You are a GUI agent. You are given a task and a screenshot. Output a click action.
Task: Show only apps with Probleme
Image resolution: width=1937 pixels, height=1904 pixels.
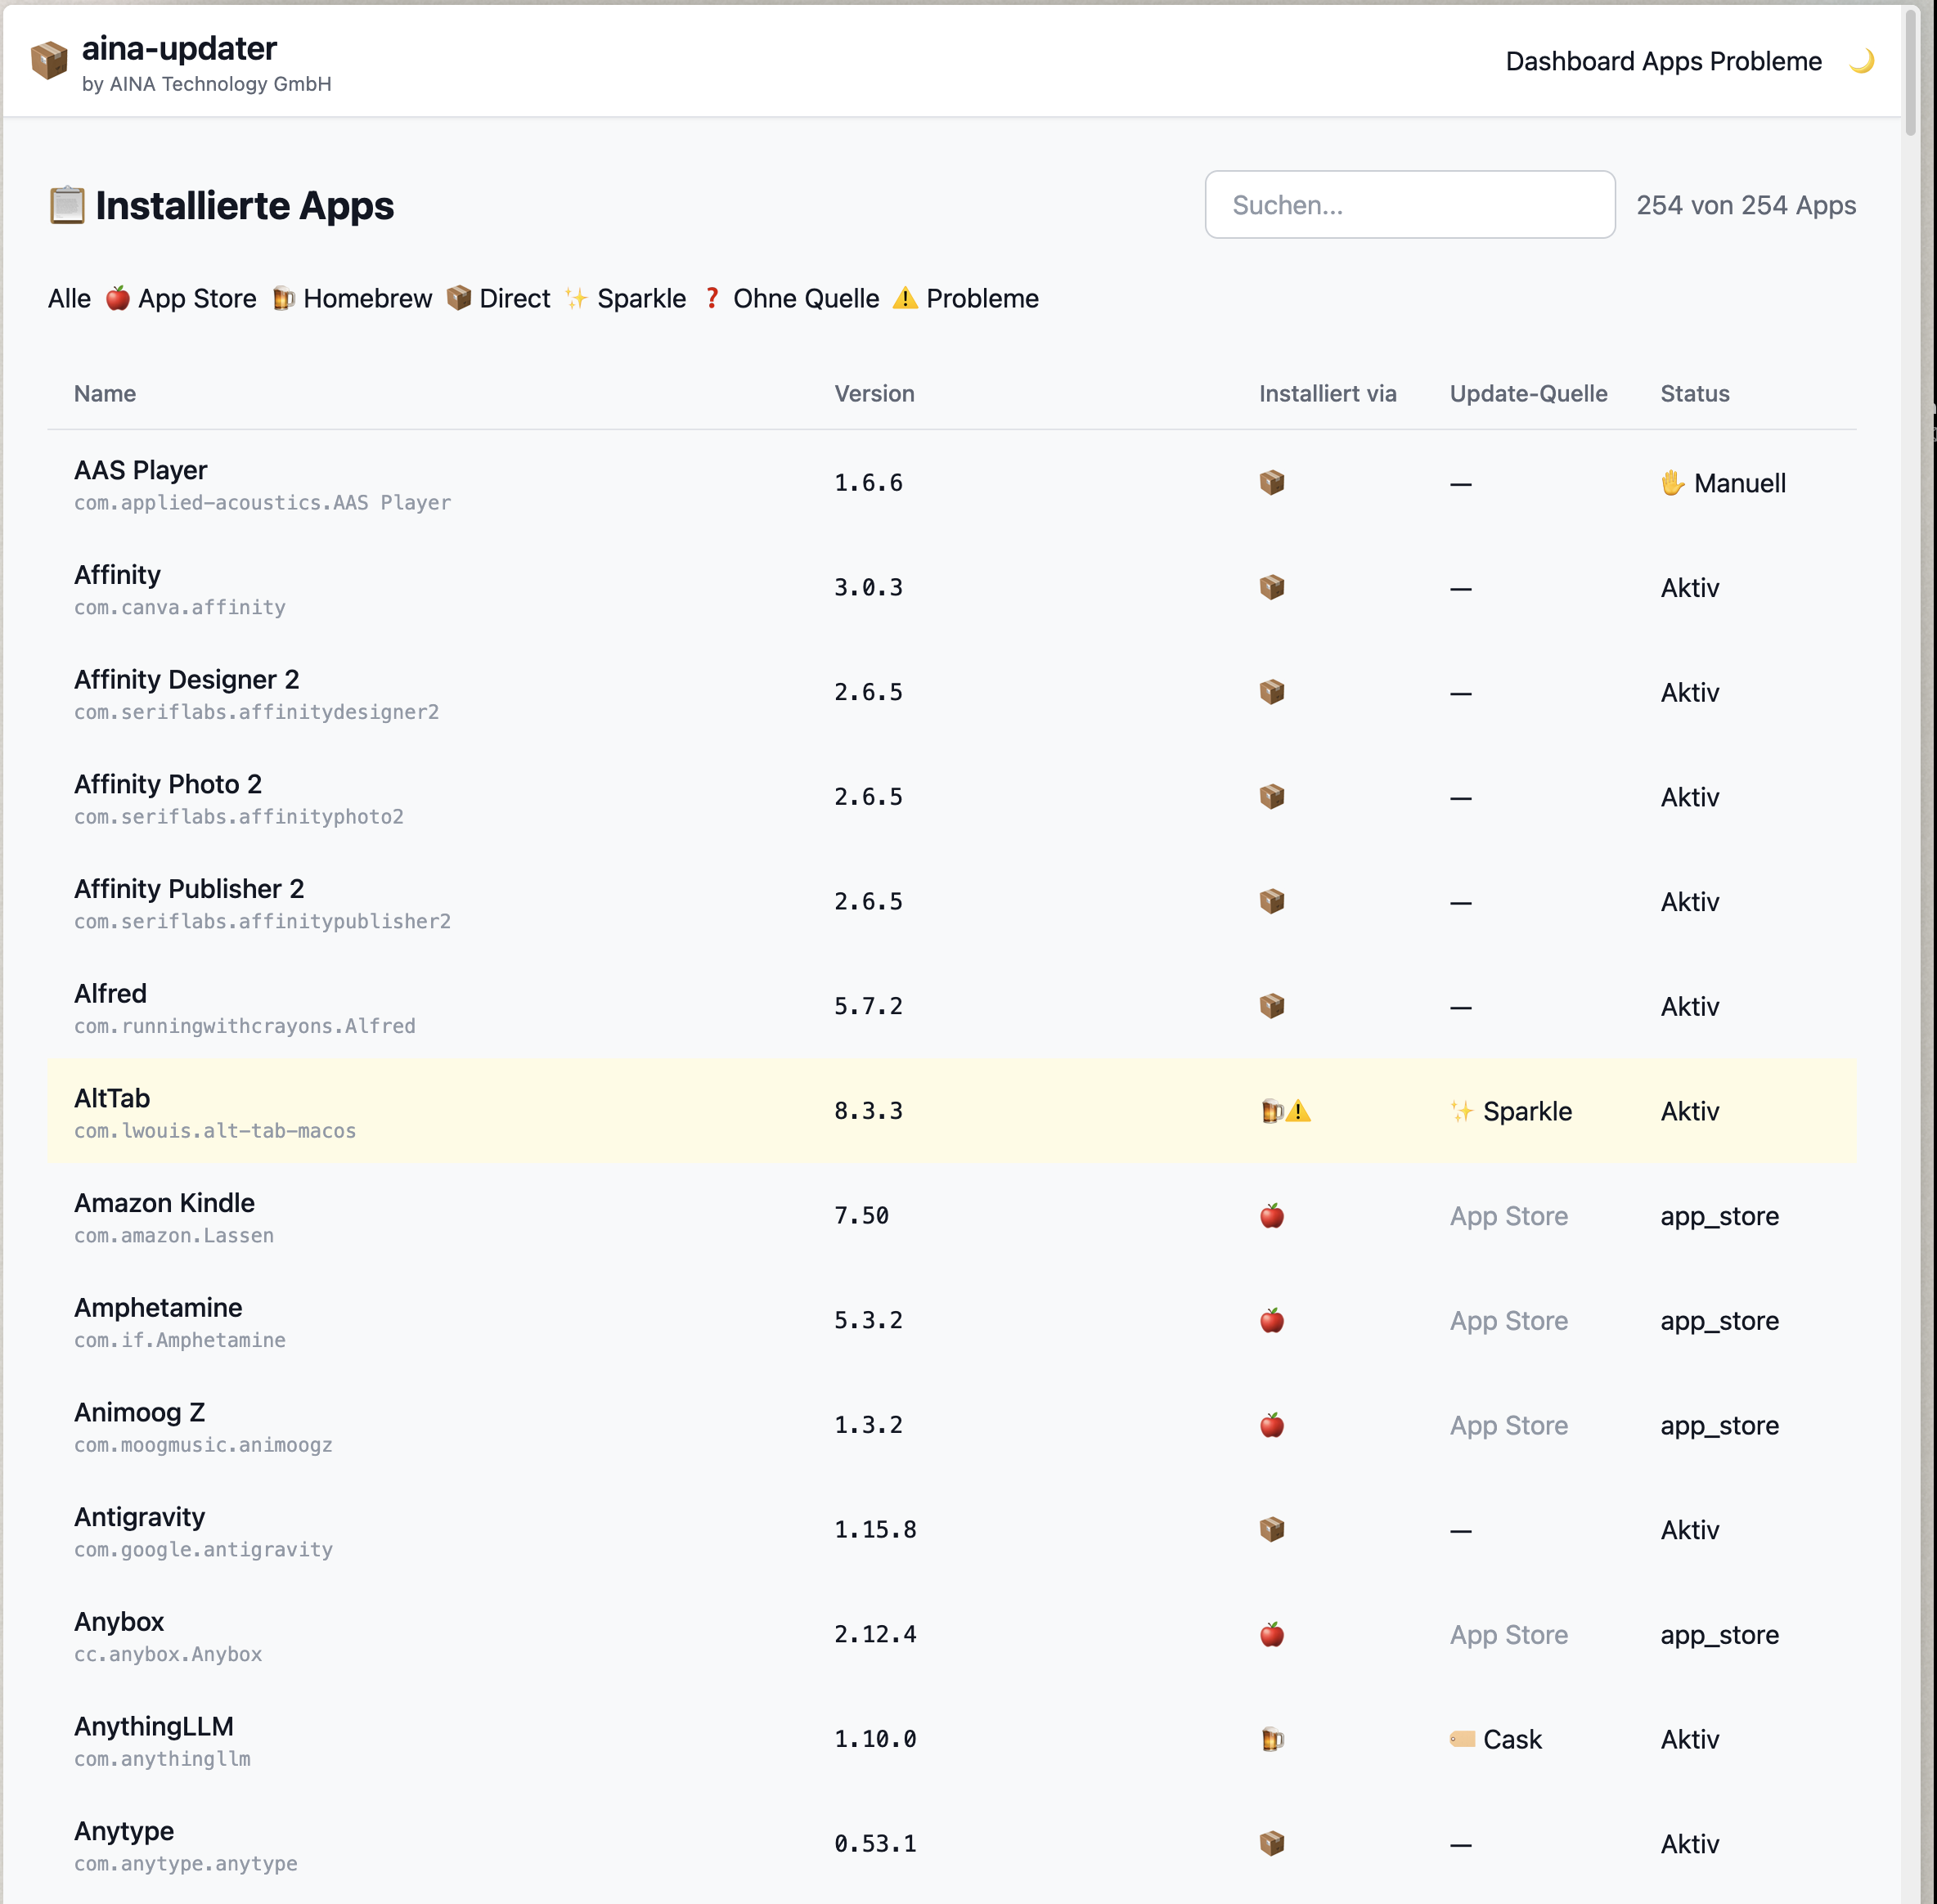(x=967, y=298)
